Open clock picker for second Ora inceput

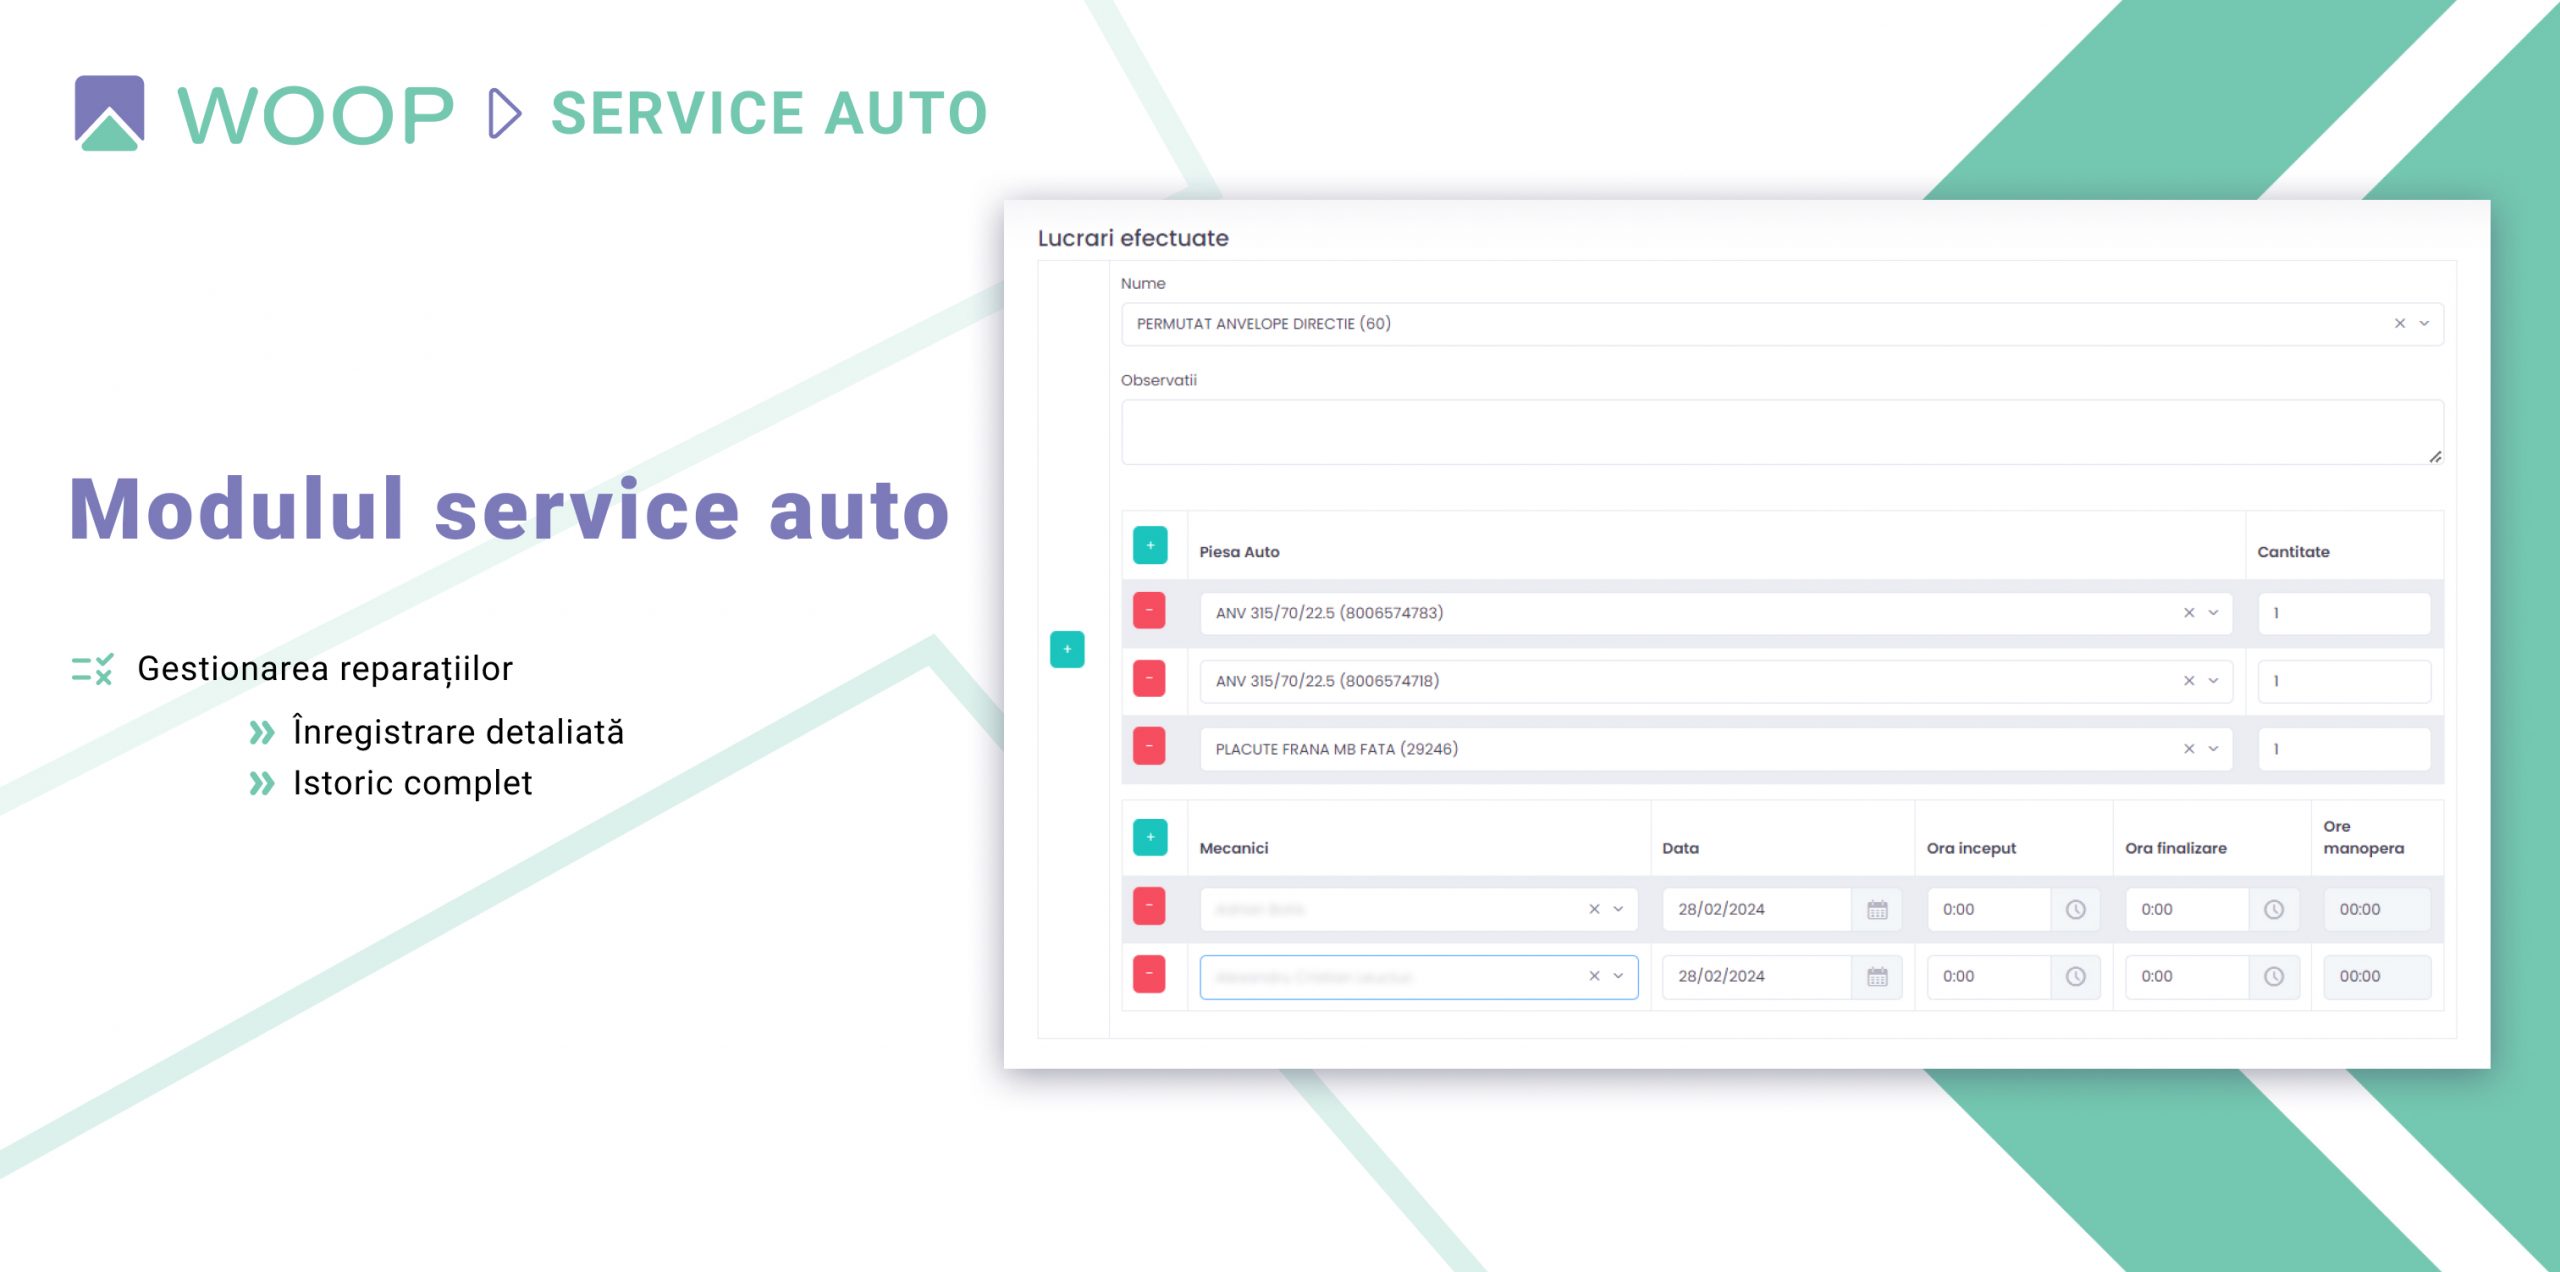pyautogui.click(x=2076, y=977)
